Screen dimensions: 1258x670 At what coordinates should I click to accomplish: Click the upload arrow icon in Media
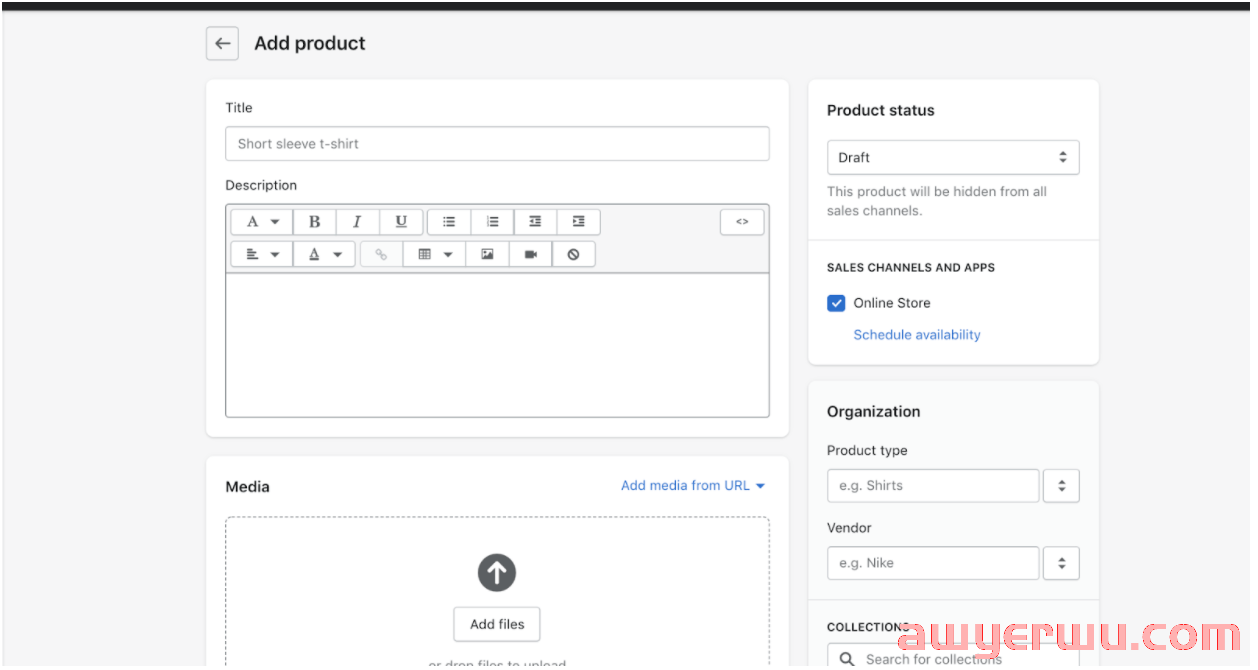(x=497, y=573)
